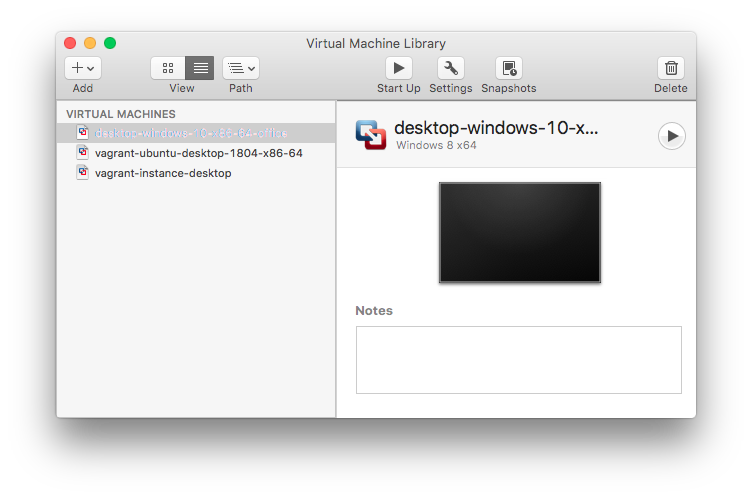Click inside the Notes text field
Screen dimensions: 752x498
click(518, 360)
